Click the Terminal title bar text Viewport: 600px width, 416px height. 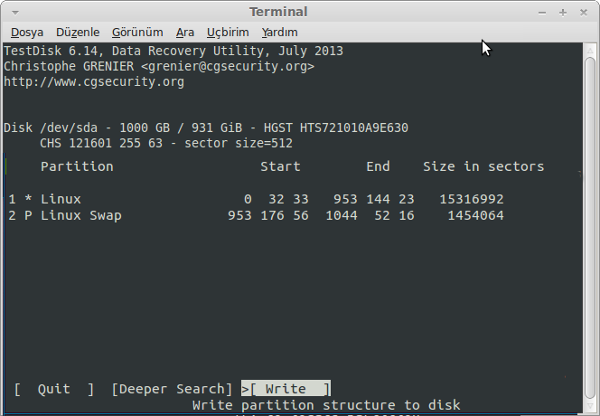click(x=278, y=12)
